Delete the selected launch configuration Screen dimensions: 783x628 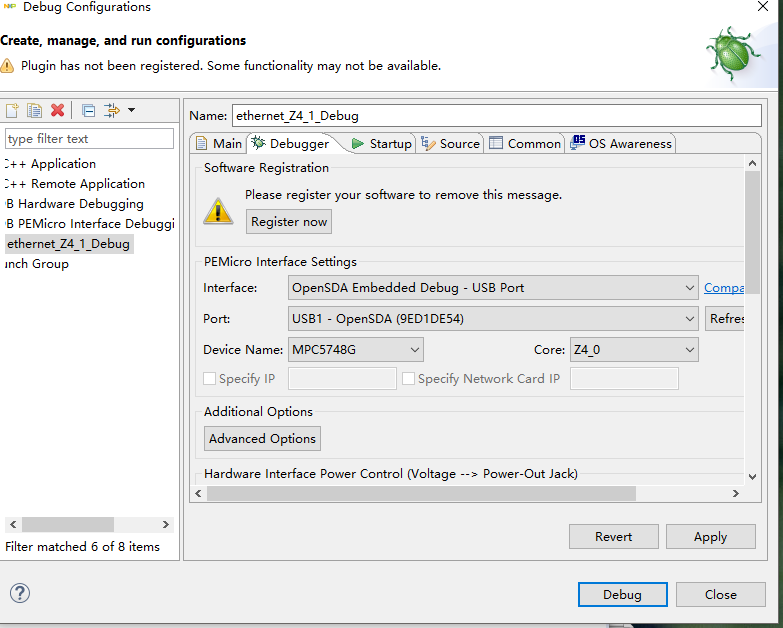pyautogui.click(x=58, y=110)
